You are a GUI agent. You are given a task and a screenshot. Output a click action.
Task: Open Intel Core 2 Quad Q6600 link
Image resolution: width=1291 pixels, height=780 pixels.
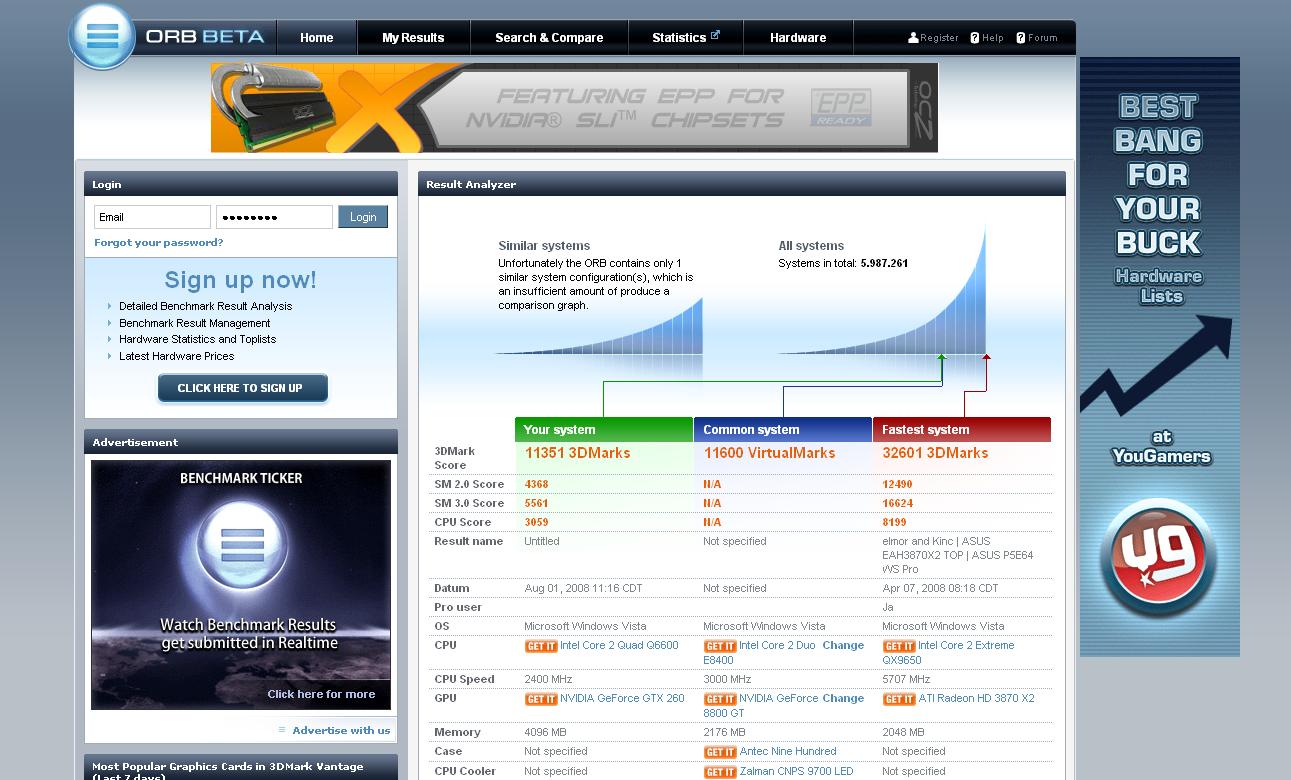pos(619,646)
